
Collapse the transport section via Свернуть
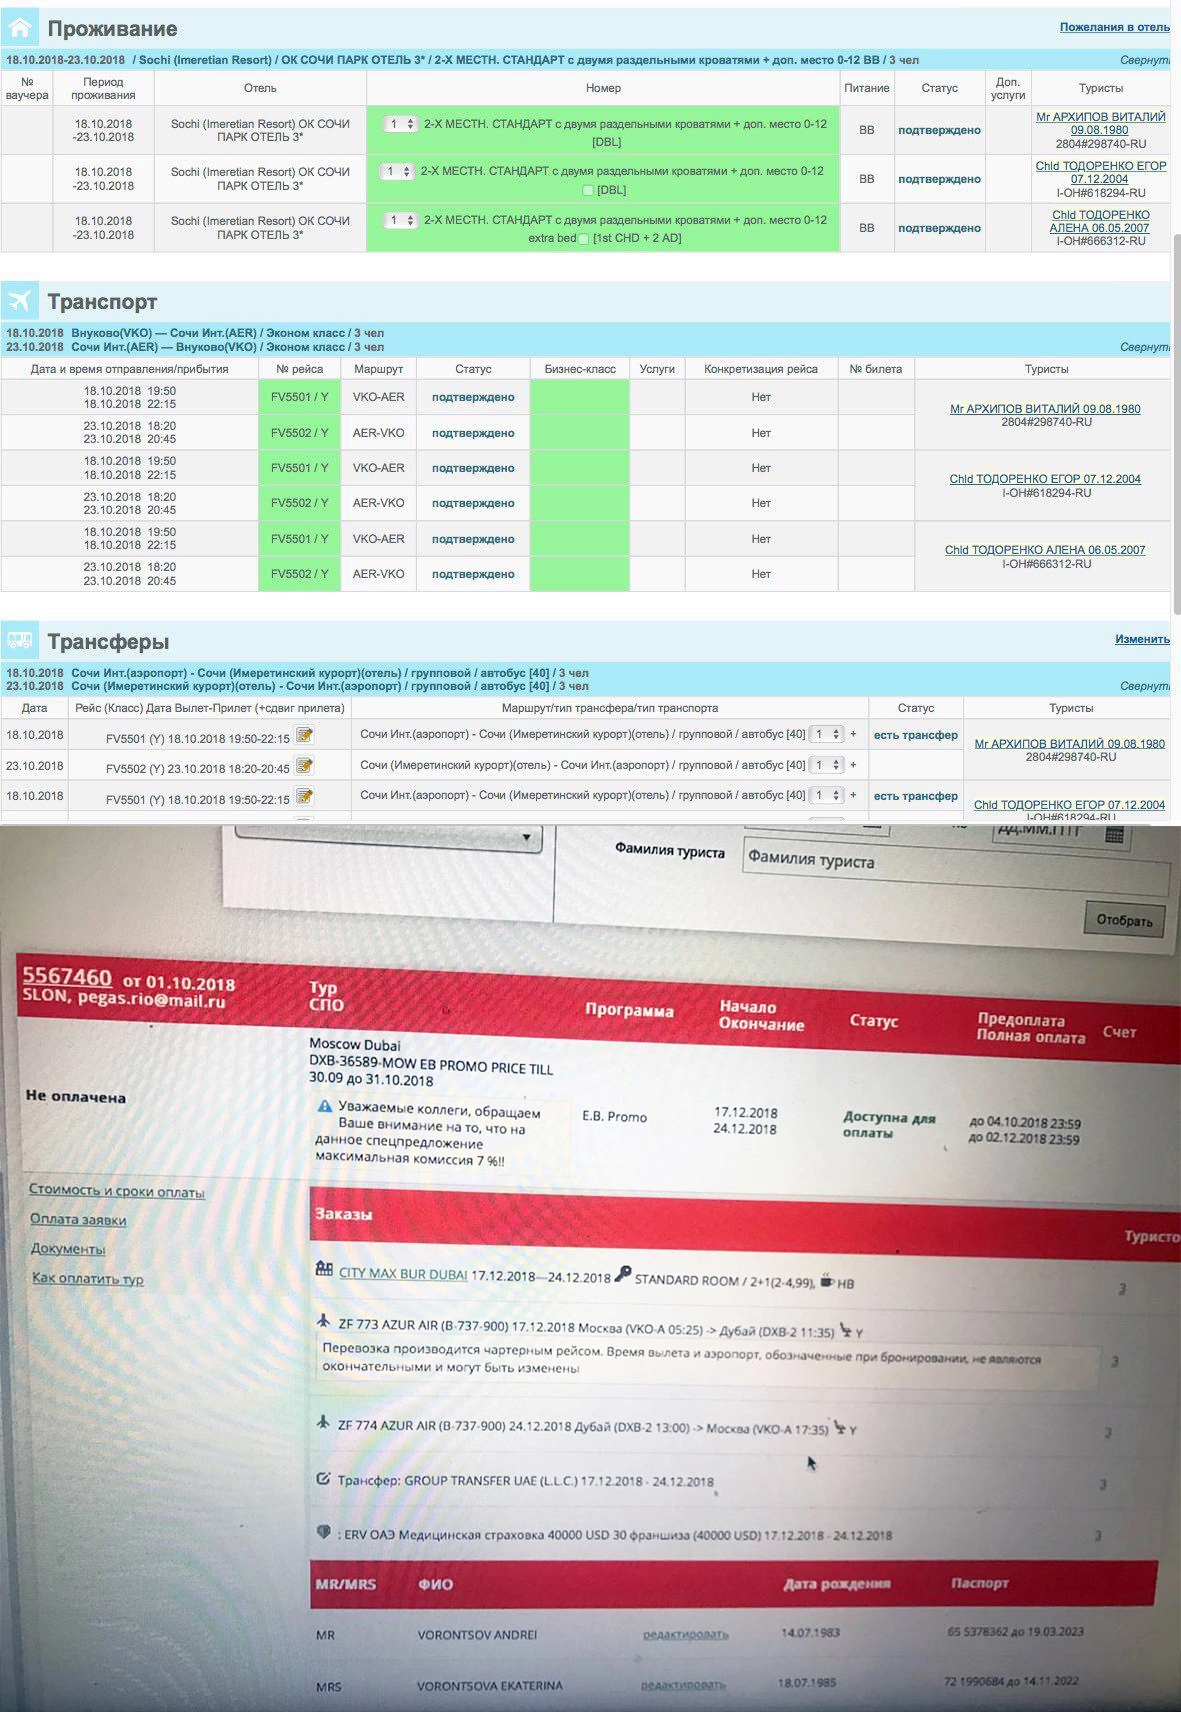pyautogui.click(x=1144, y=347)
